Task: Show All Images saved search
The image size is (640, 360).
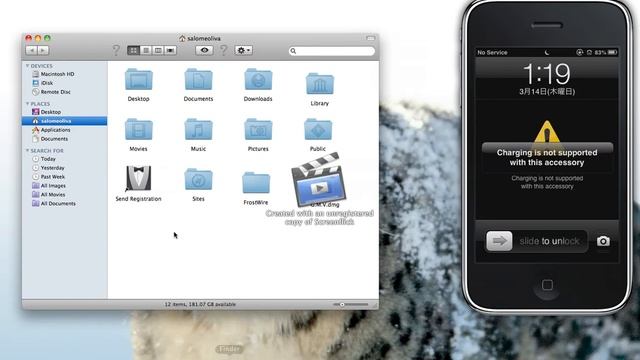Action: coord(49,186)
